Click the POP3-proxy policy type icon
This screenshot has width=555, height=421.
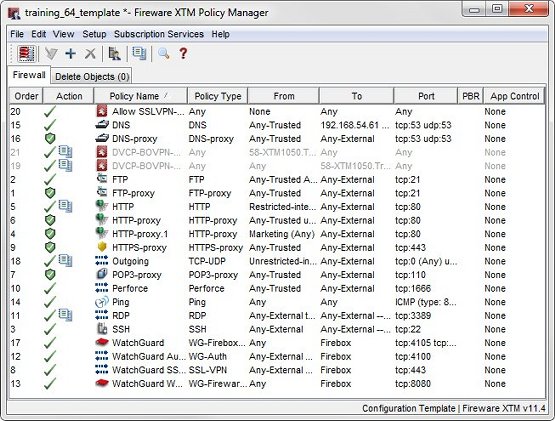tap(102, 274)
